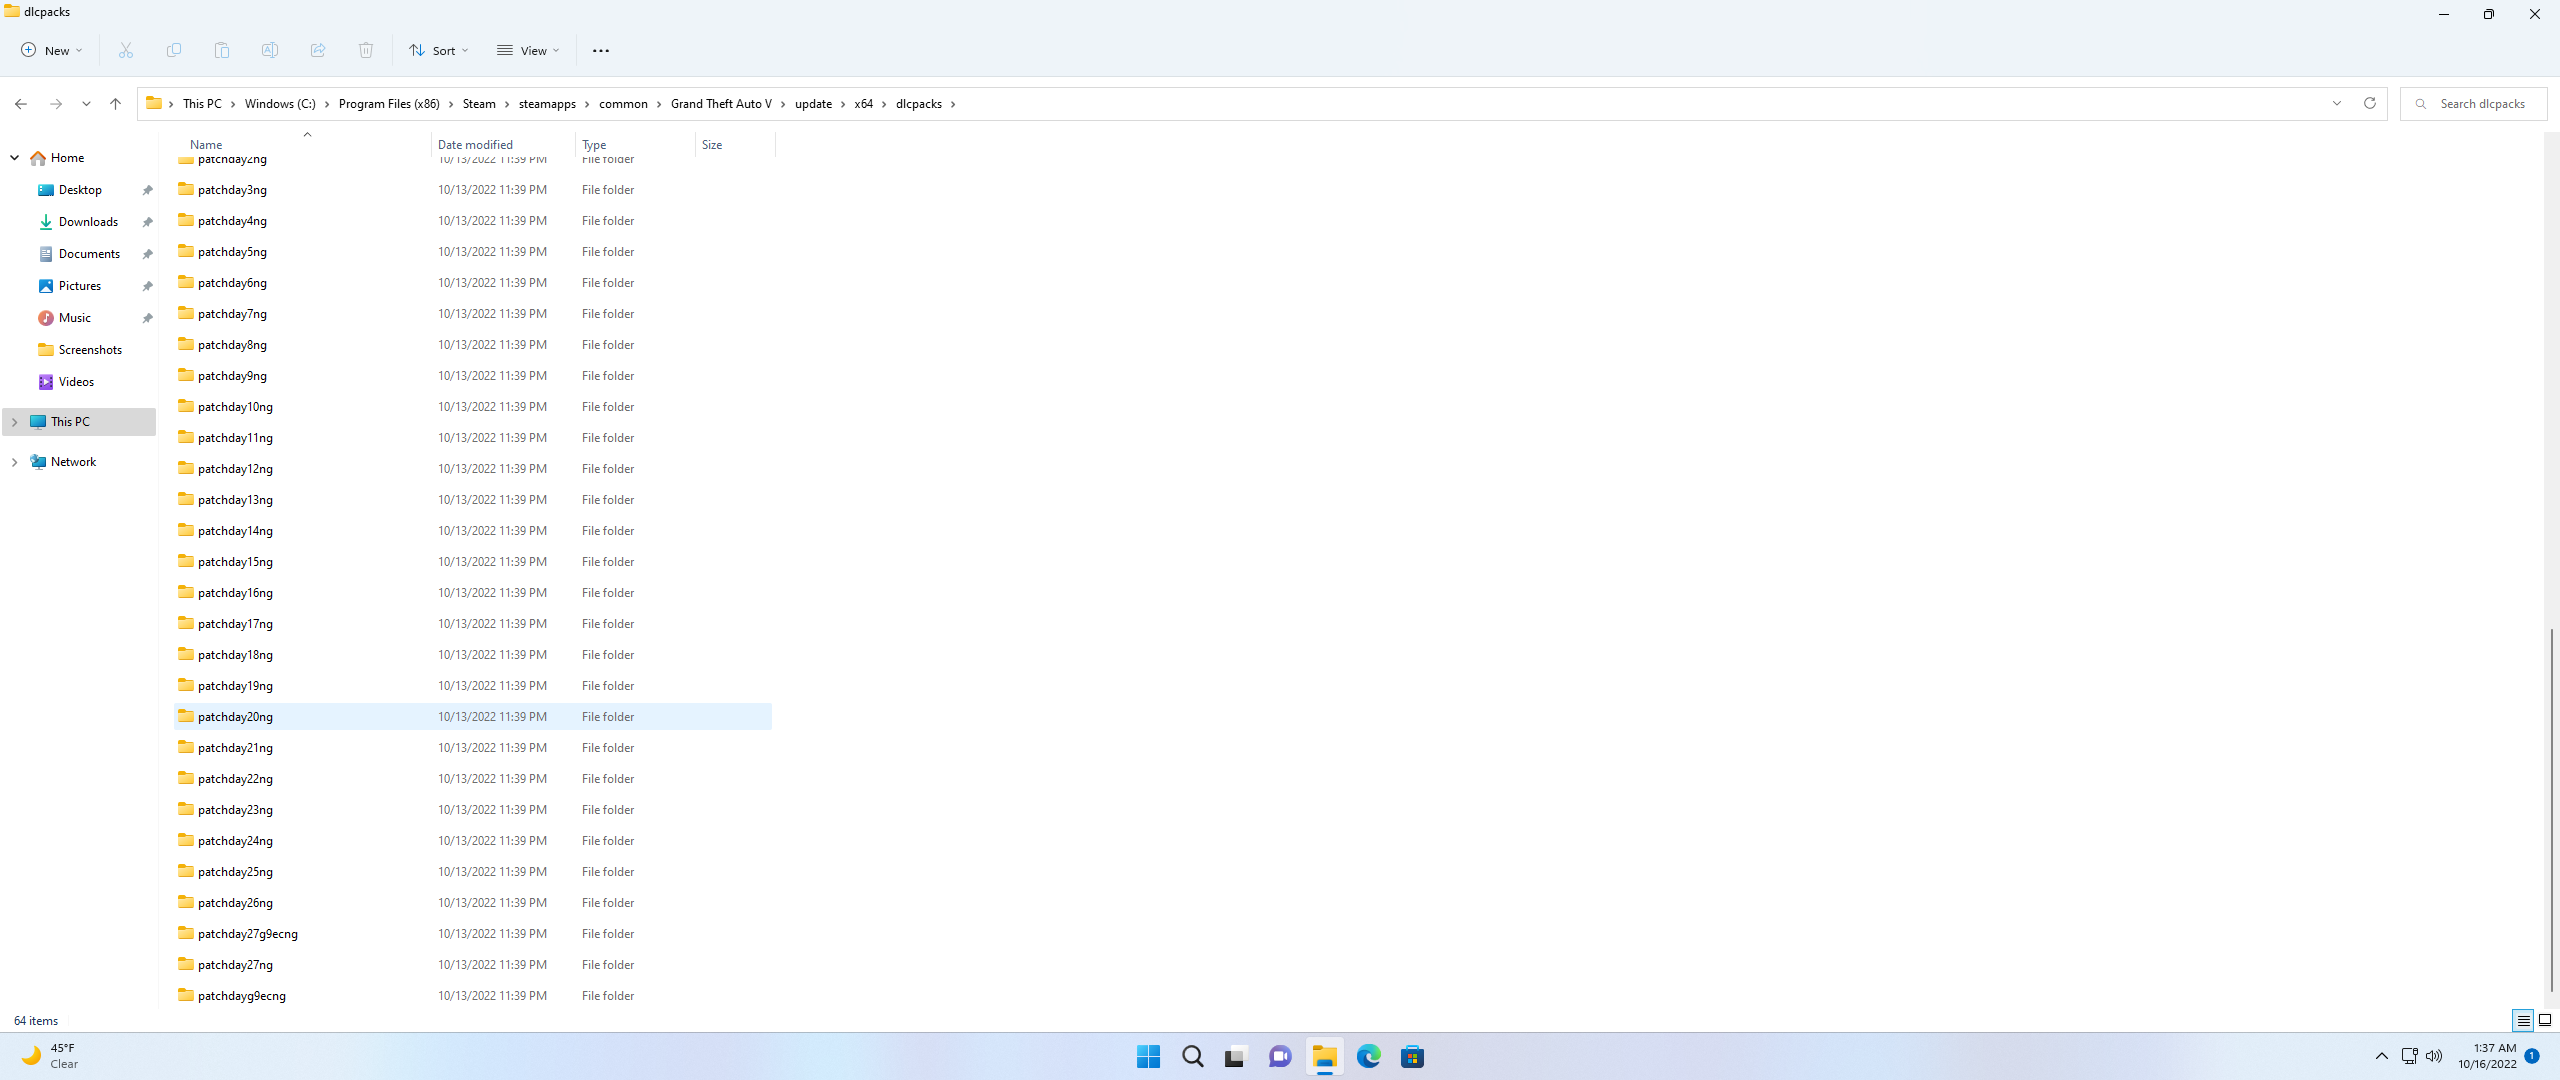The image size is (2560, 1080).
Task: Switch to details view layout toggle
Action: [2523, 1020]
